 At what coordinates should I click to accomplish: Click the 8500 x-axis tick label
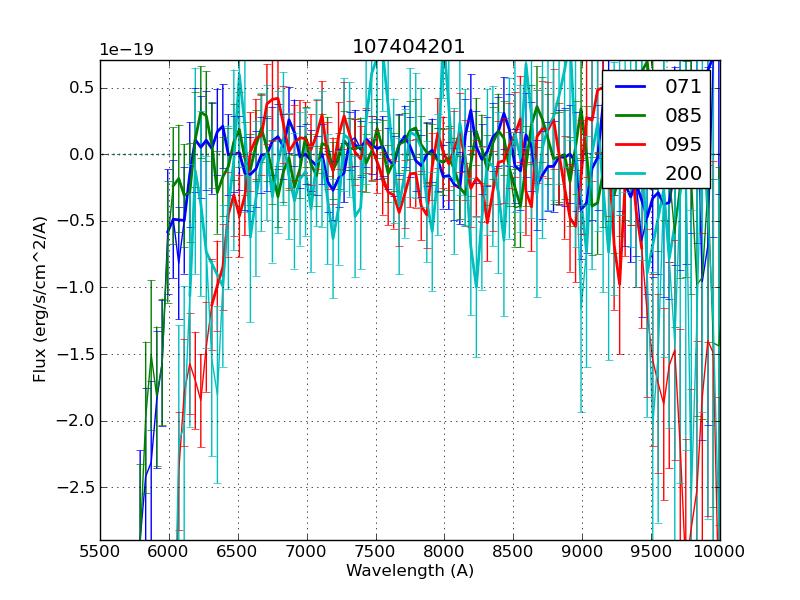coord(513,551)
